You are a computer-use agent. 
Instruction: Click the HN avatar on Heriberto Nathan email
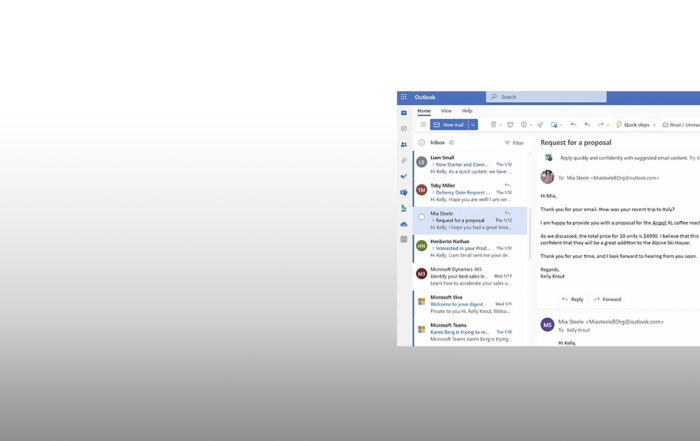tap(421, 245)
